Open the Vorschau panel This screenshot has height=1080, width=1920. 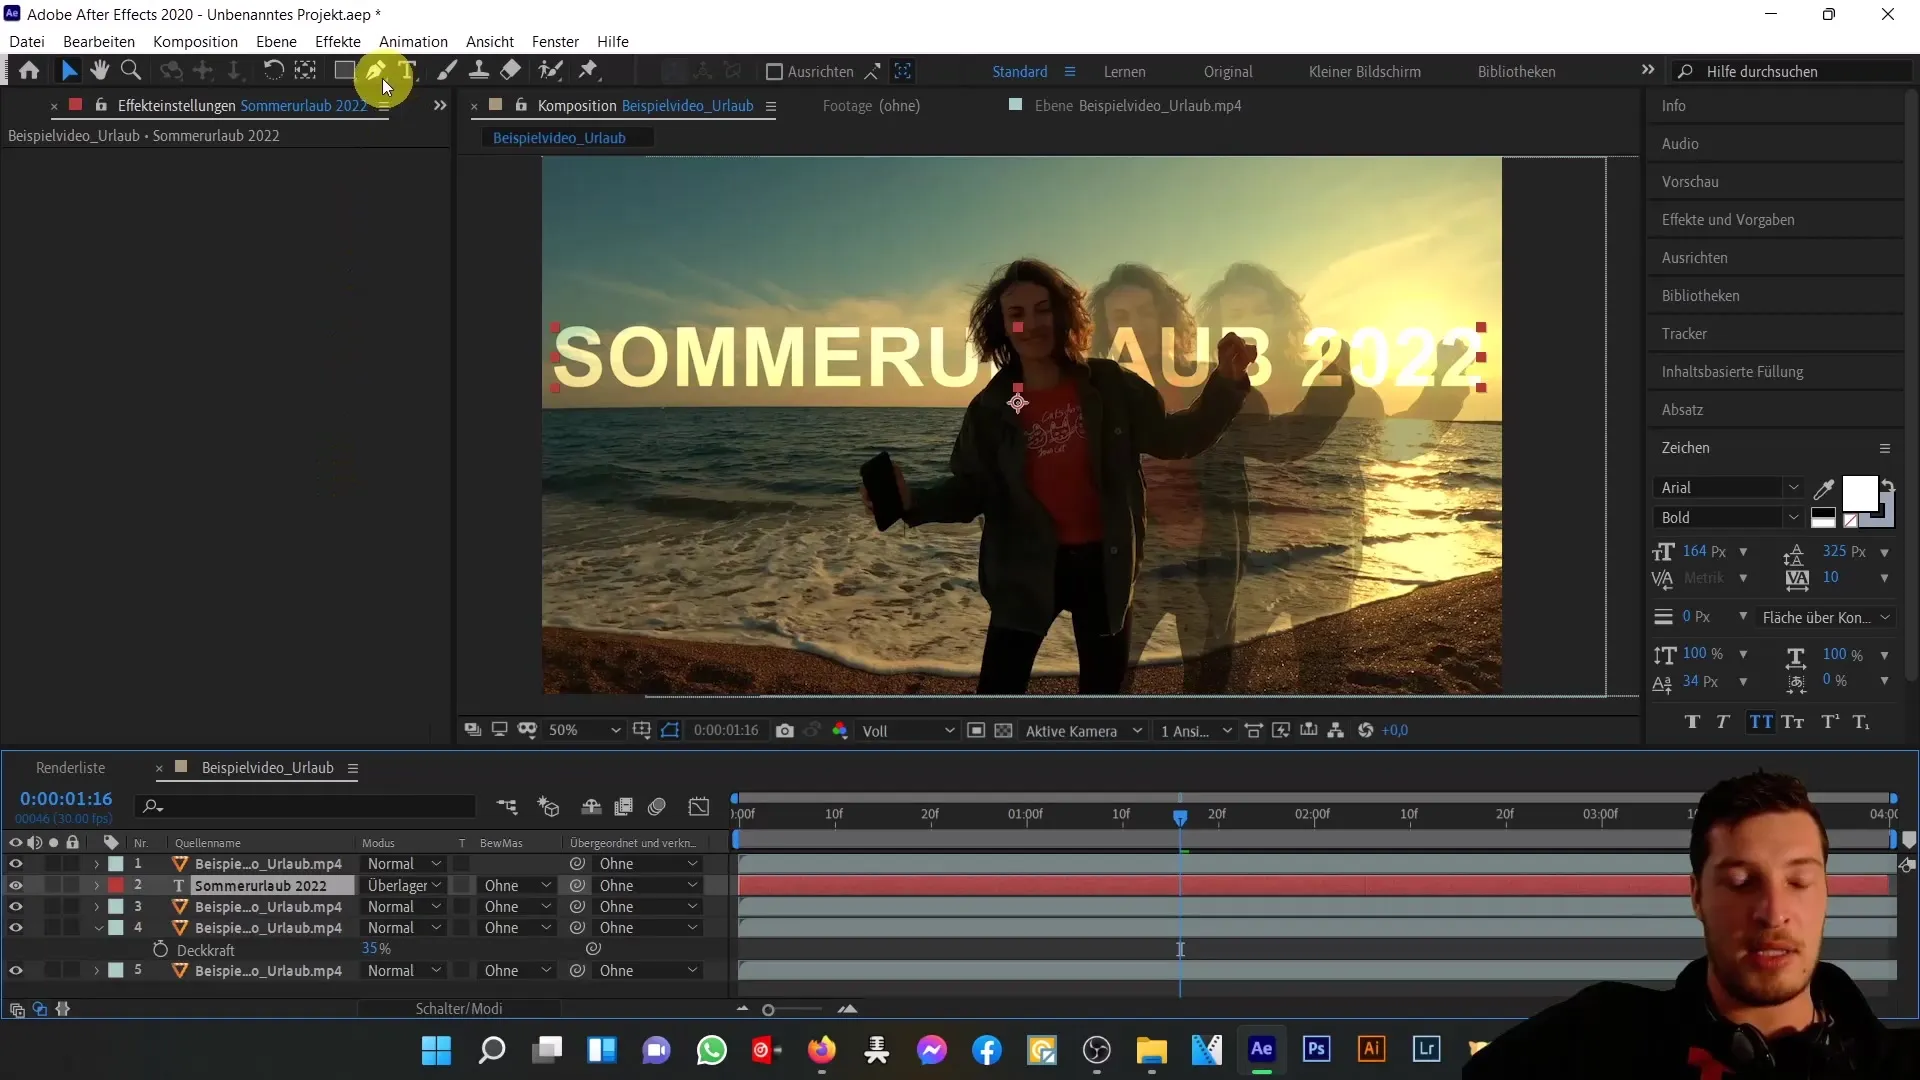point(1690,182)
